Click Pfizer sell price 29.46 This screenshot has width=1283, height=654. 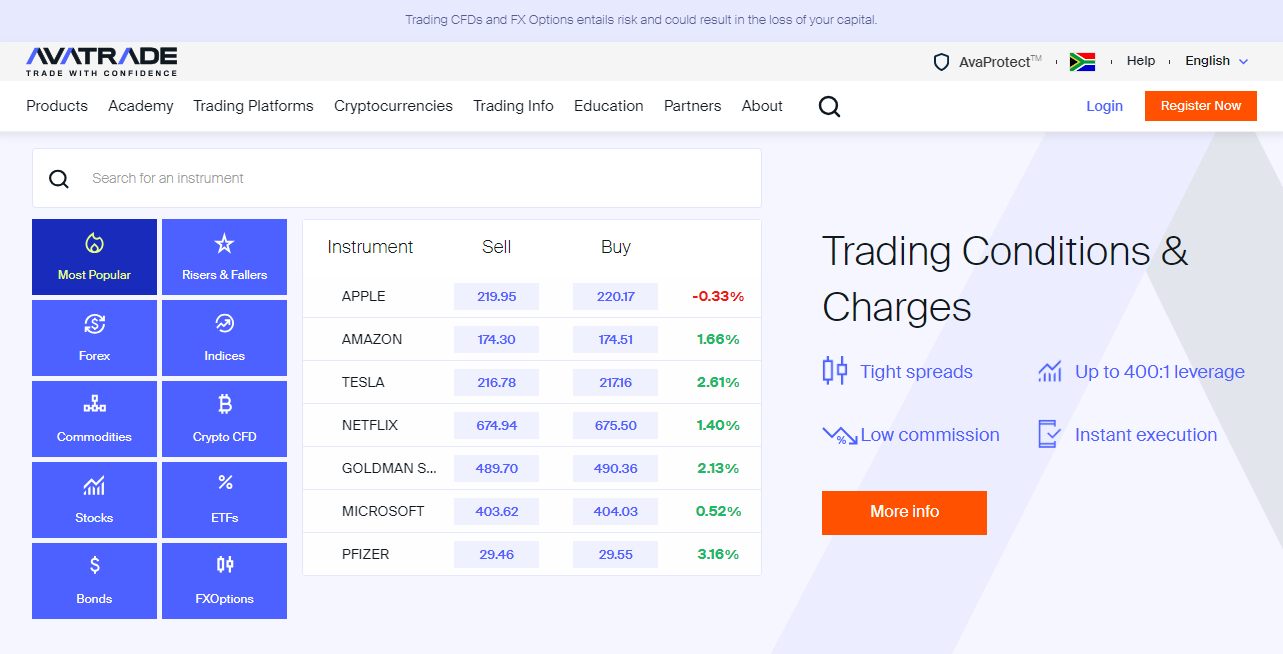click(x=496, y=554)
